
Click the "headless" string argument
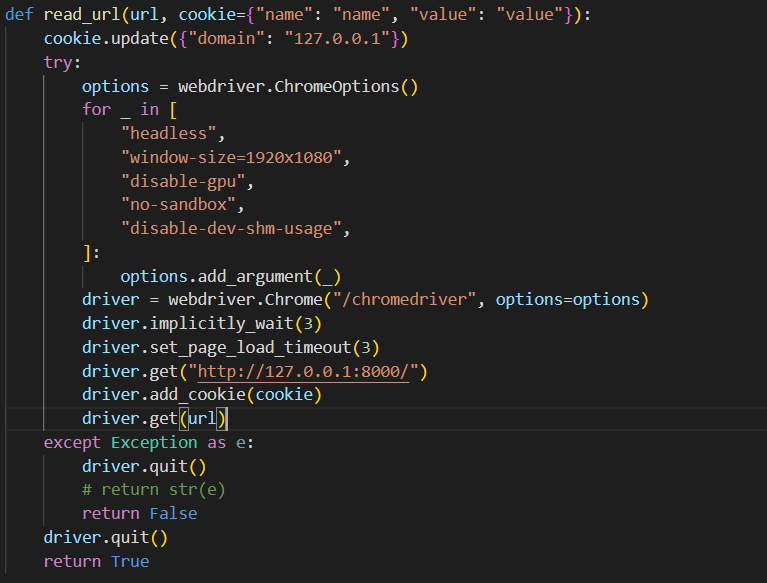[x=168, y=134]
